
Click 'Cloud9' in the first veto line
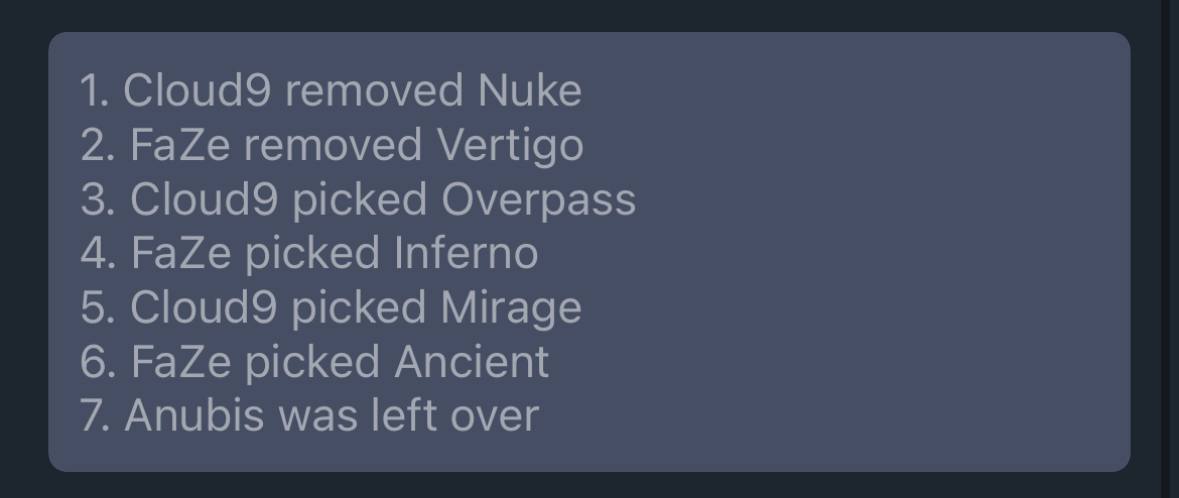(x=196, y=91)
